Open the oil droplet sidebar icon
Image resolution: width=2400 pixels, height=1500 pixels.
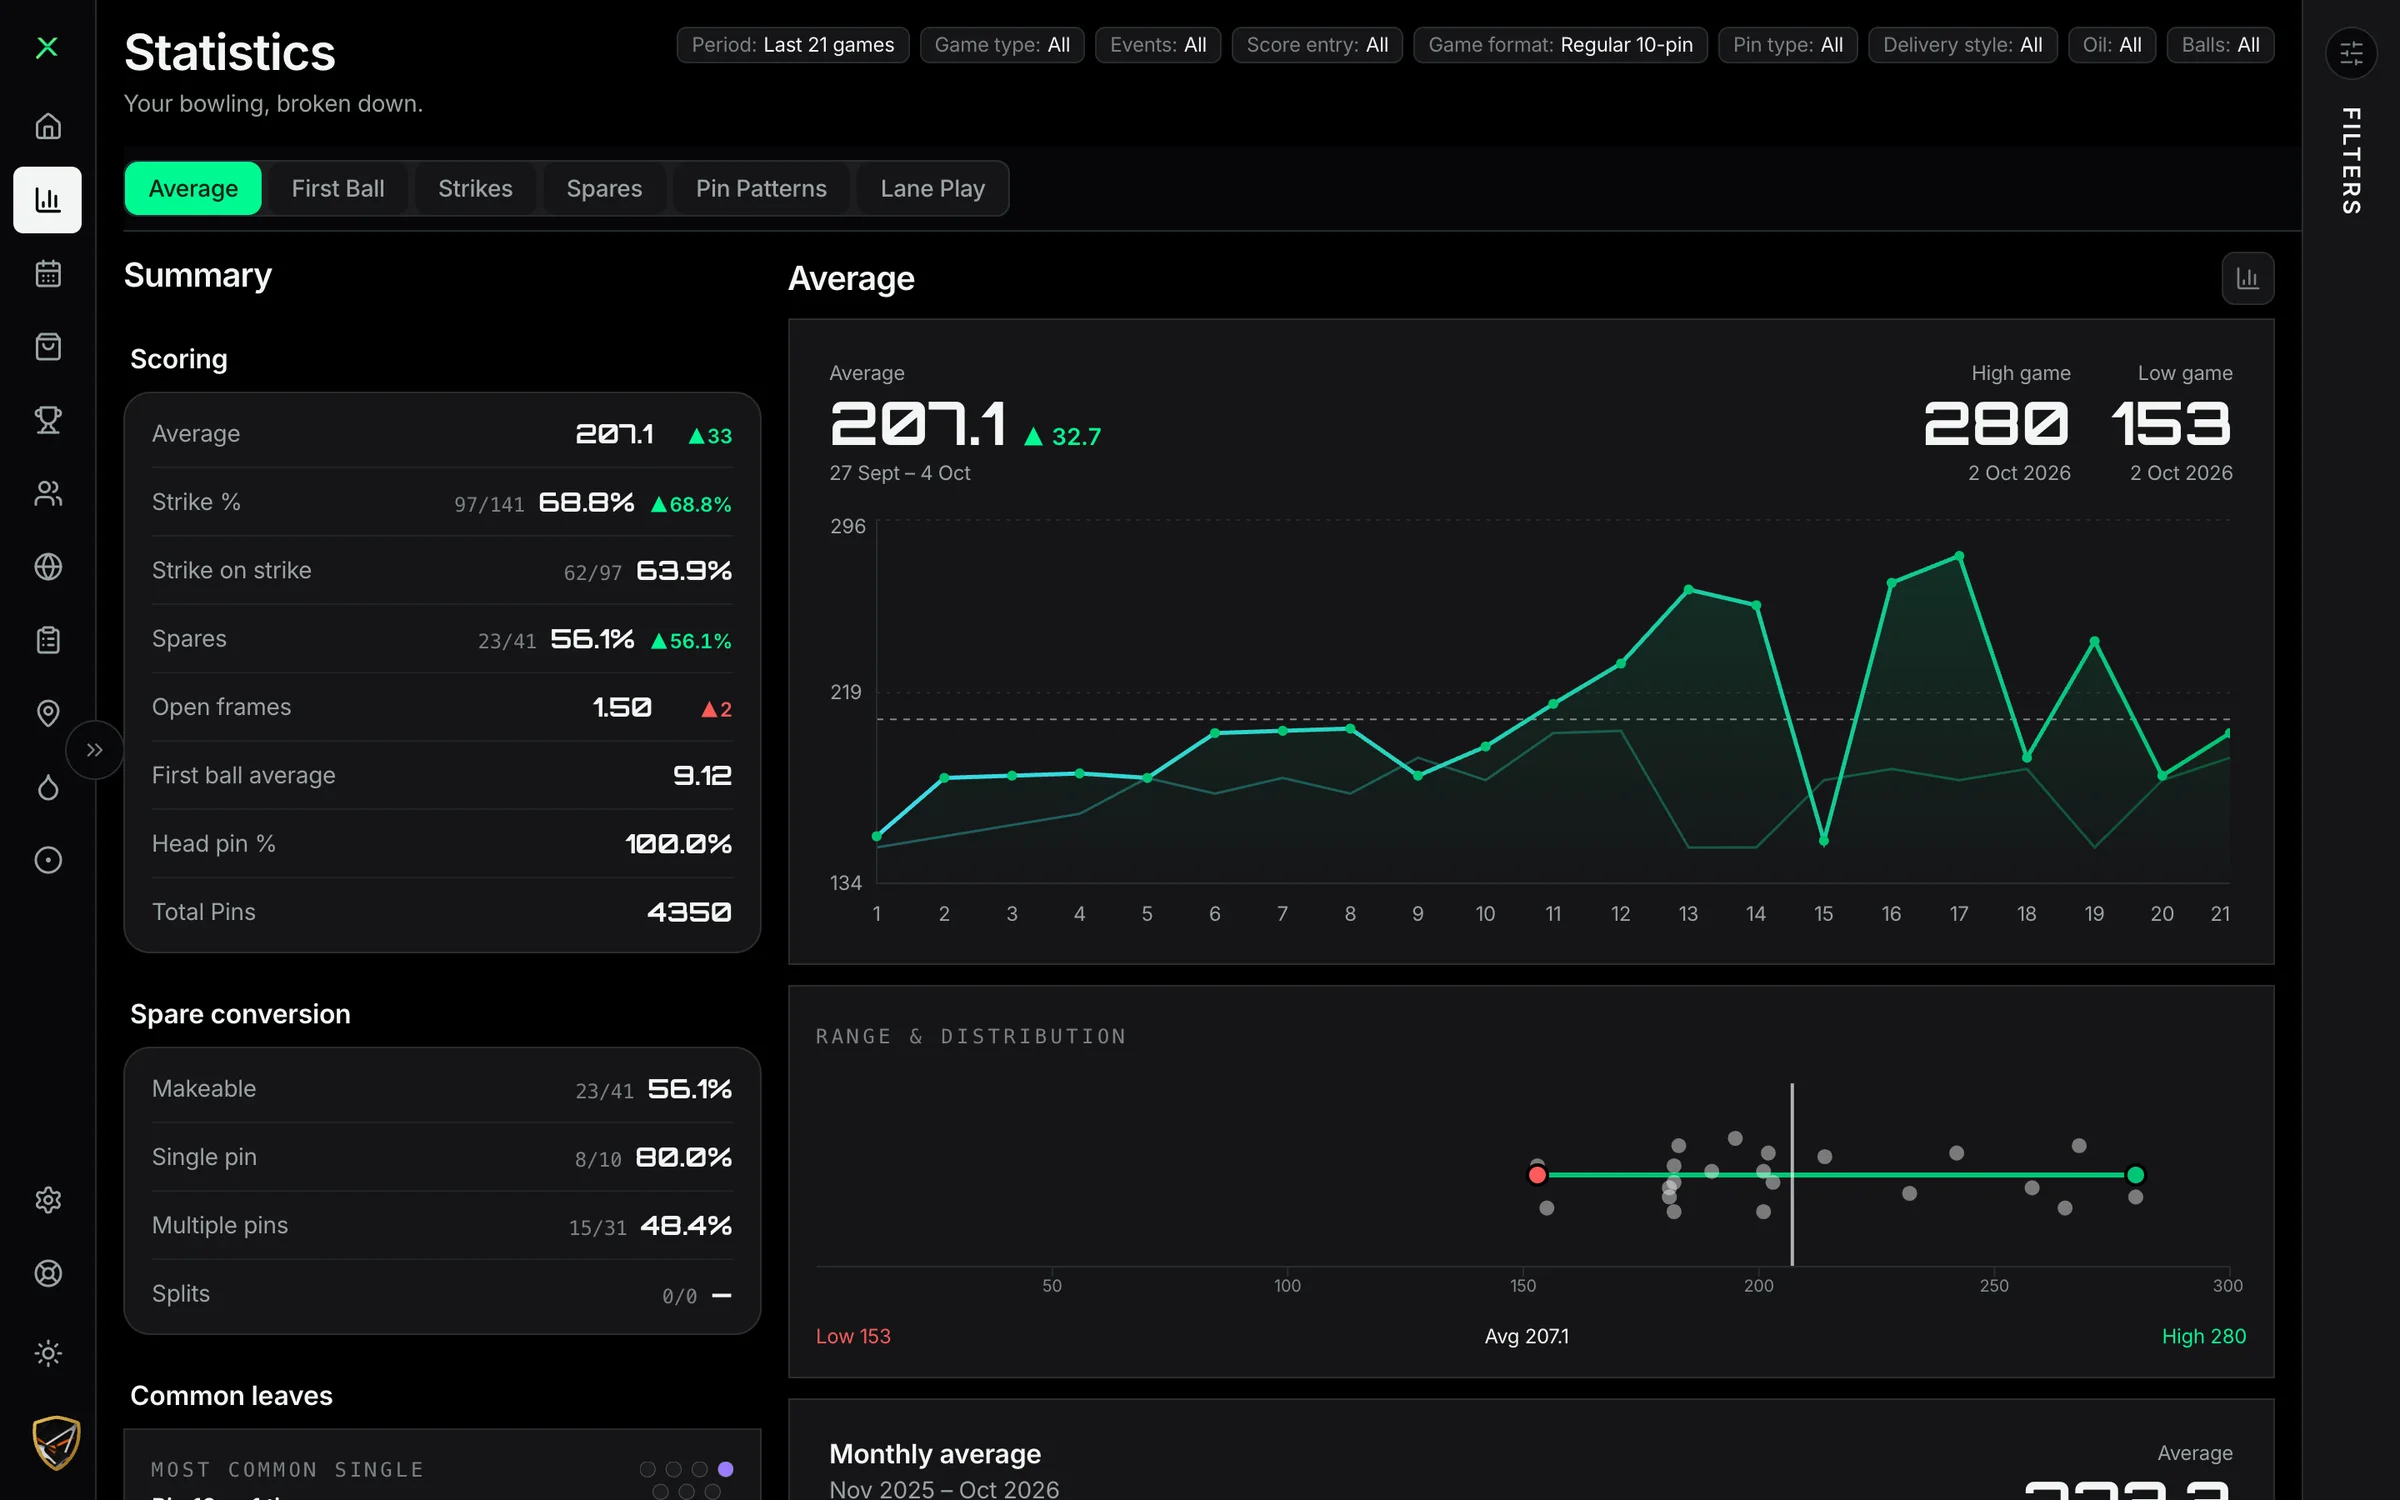[x=48, y=787]
